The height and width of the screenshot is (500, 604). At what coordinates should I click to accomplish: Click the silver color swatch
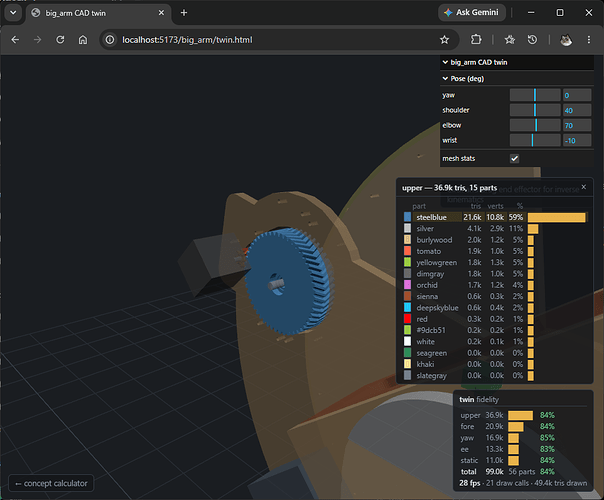(407, 228)
